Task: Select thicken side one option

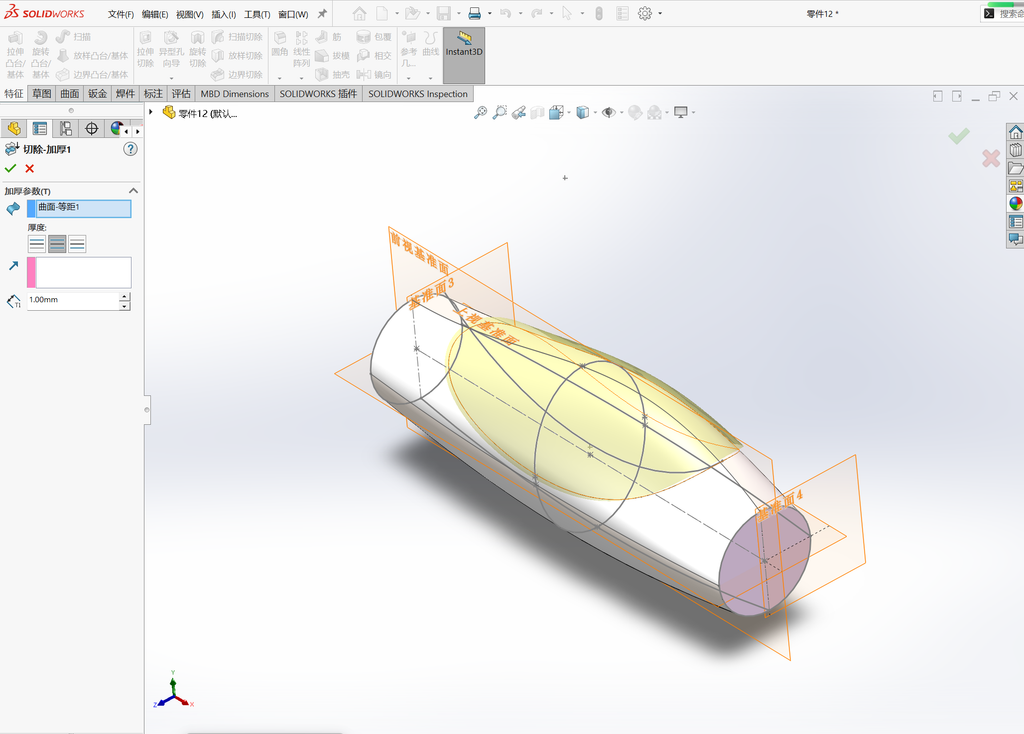Action: point(37,244)
